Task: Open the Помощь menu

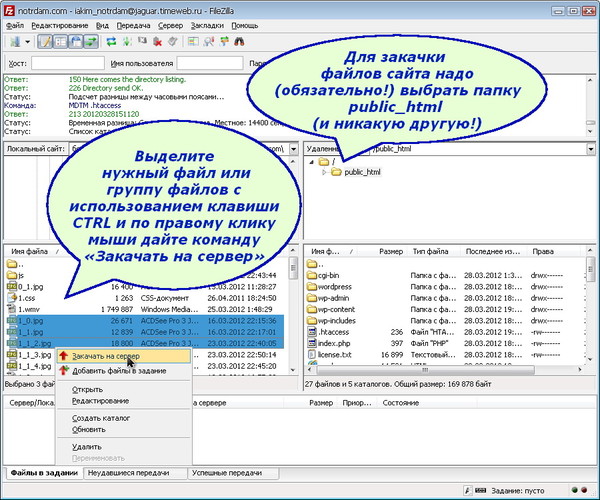Action: pos(245,26)
